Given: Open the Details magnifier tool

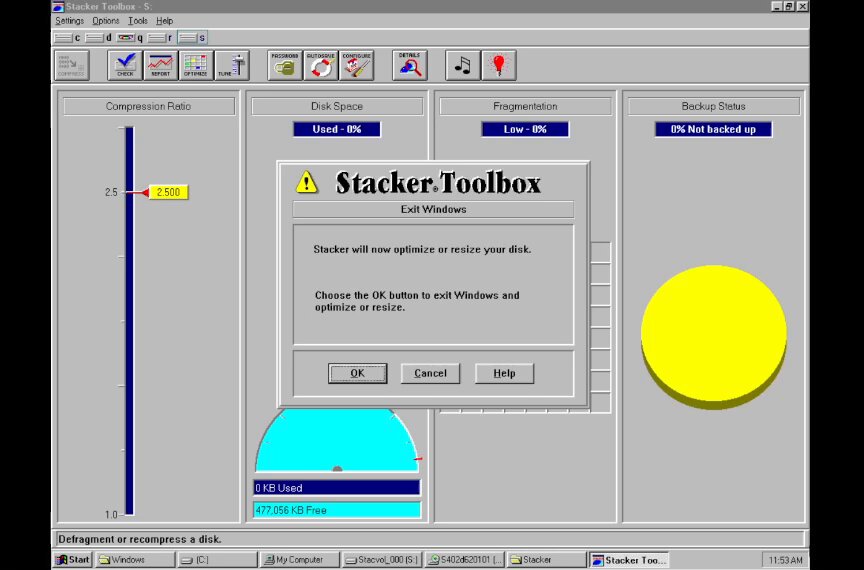Looking at the screenshot, I should [409, 66].
